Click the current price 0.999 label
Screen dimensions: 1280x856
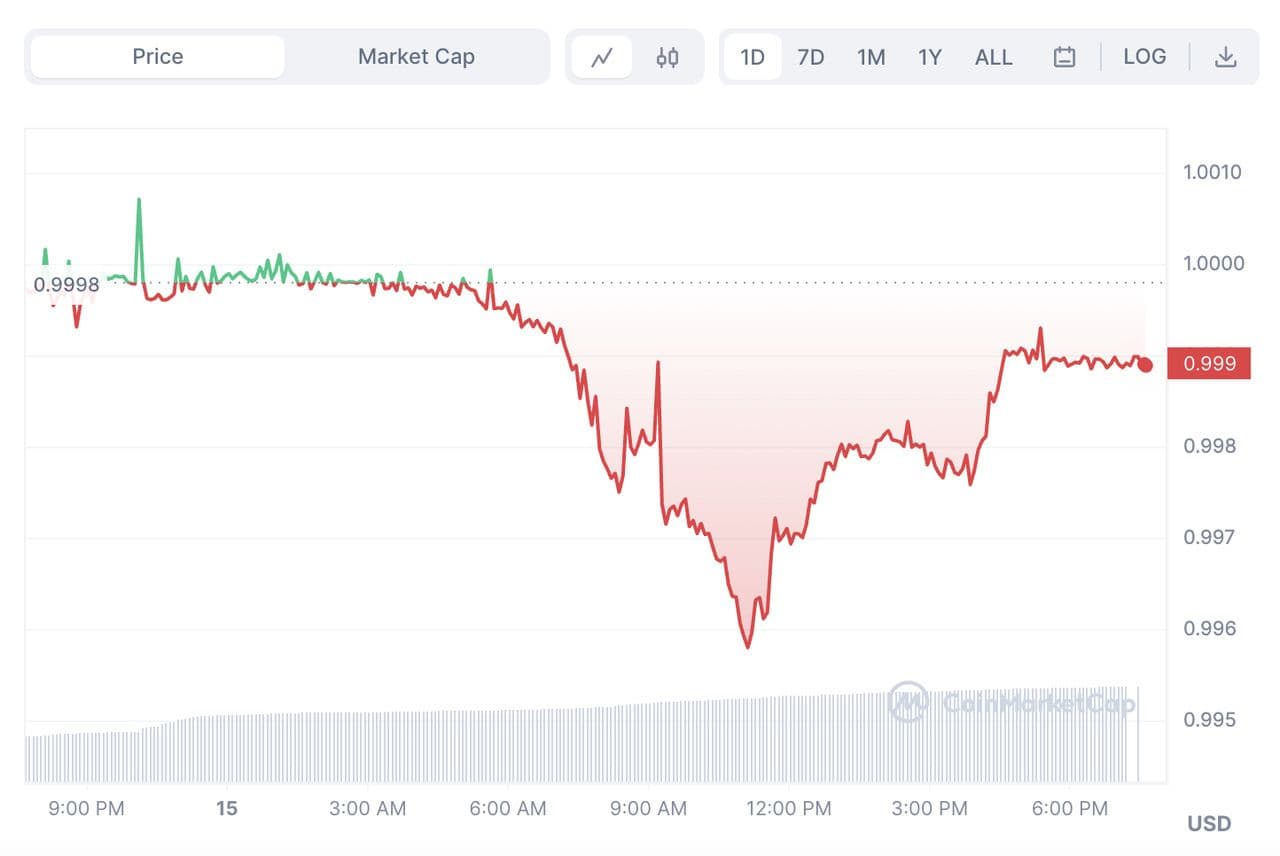click(x=1209, y=364)
